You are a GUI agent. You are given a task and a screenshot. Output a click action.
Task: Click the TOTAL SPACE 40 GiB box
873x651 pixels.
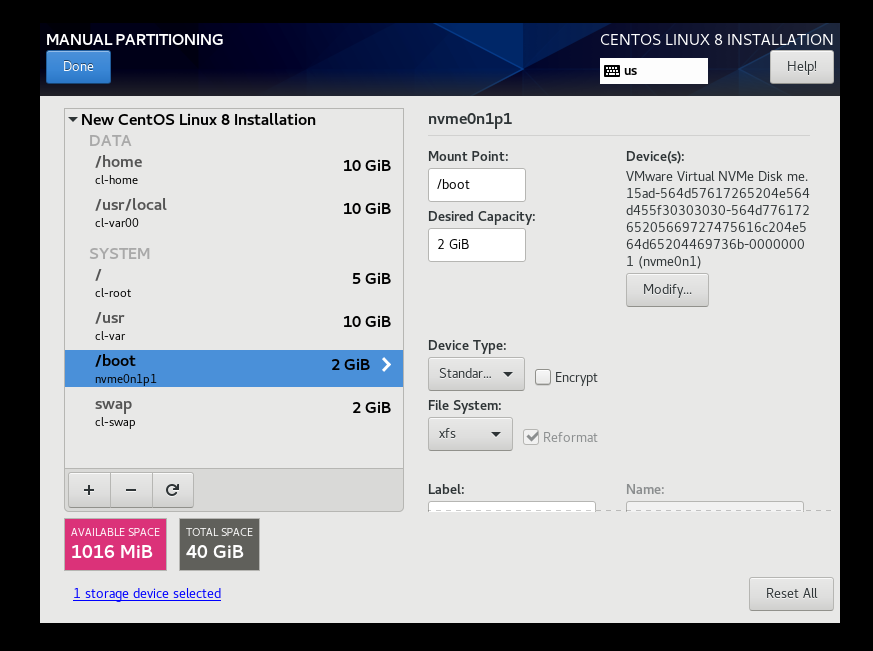pos(219,545)
